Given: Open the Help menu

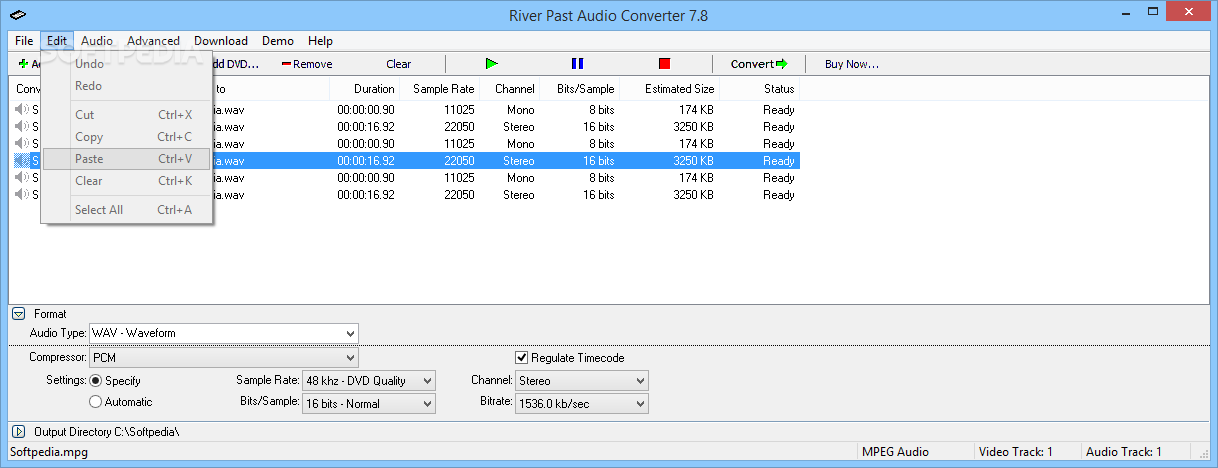Looking at the screenshot, I should click(320, 41).
